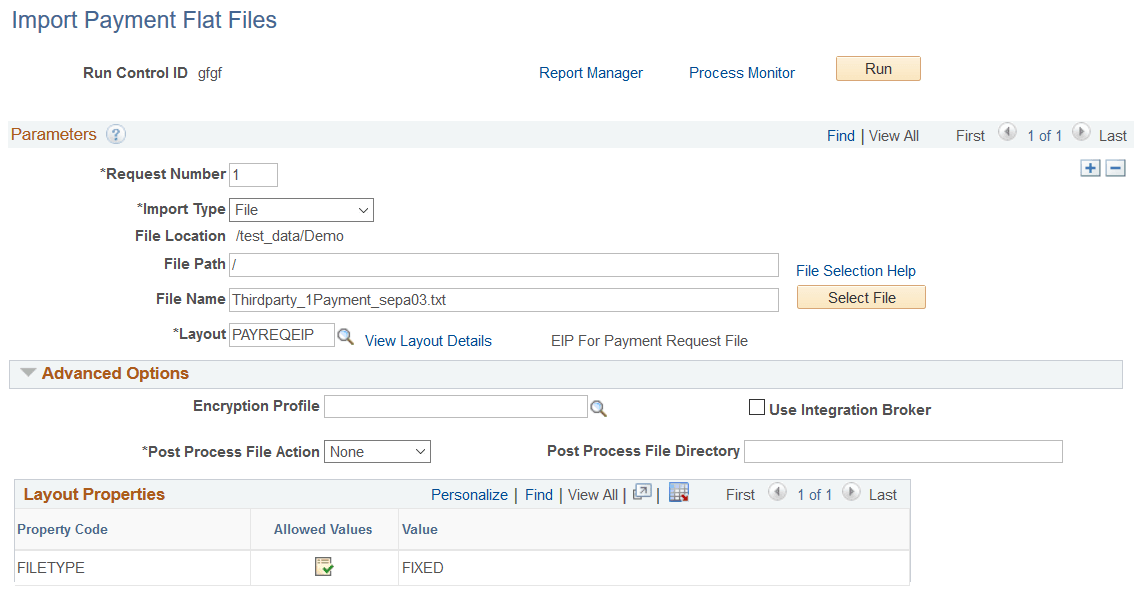
Task: Click Personalize in Layout Properties header
Action: coord(469,493)
